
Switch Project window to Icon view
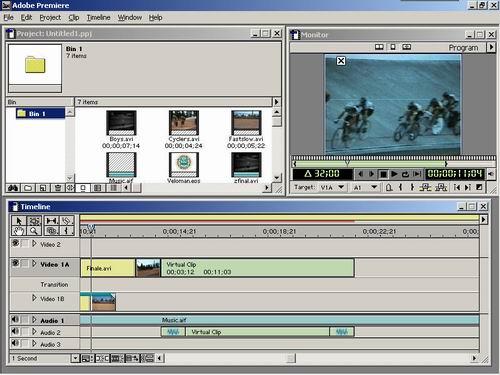coord(83,188)
